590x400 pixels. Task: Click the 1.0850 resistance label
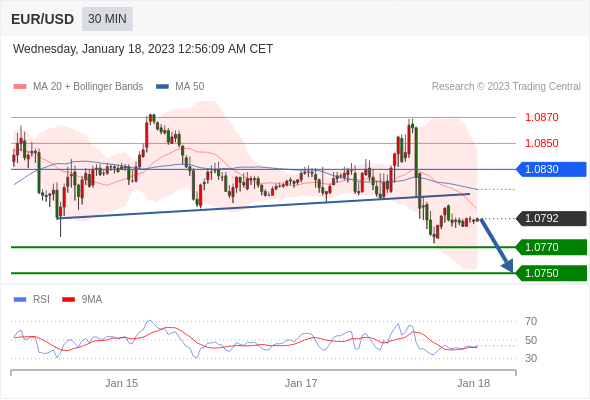(x=541, y=143)
